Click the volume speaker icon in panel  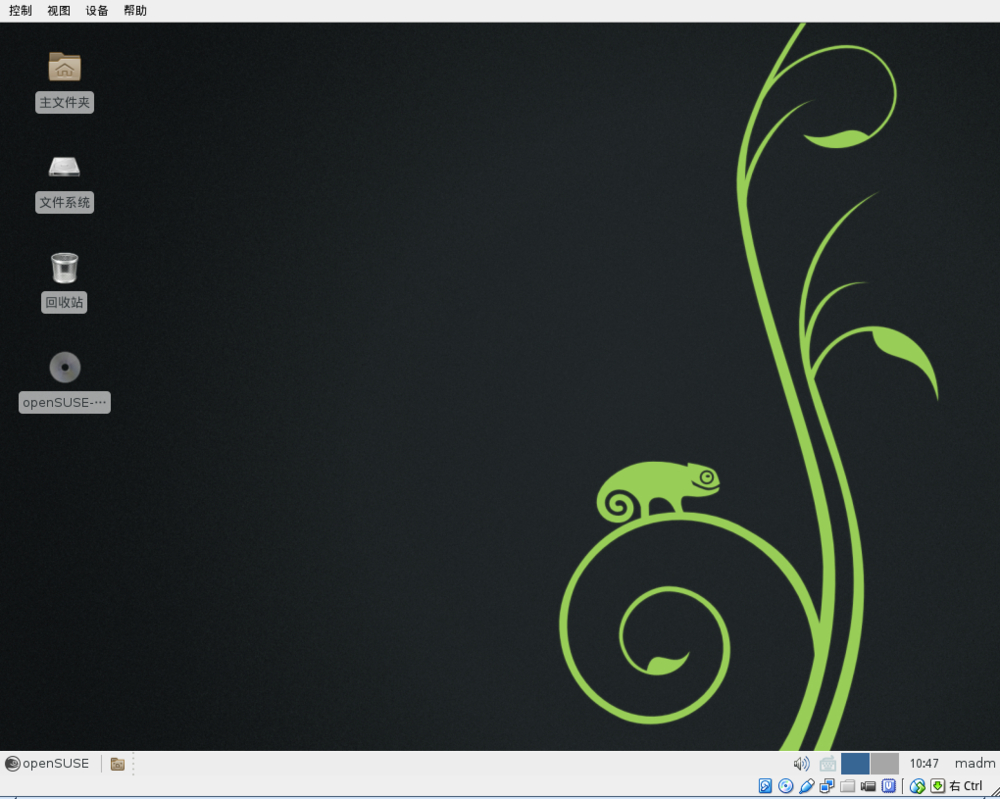coord(801,763)
